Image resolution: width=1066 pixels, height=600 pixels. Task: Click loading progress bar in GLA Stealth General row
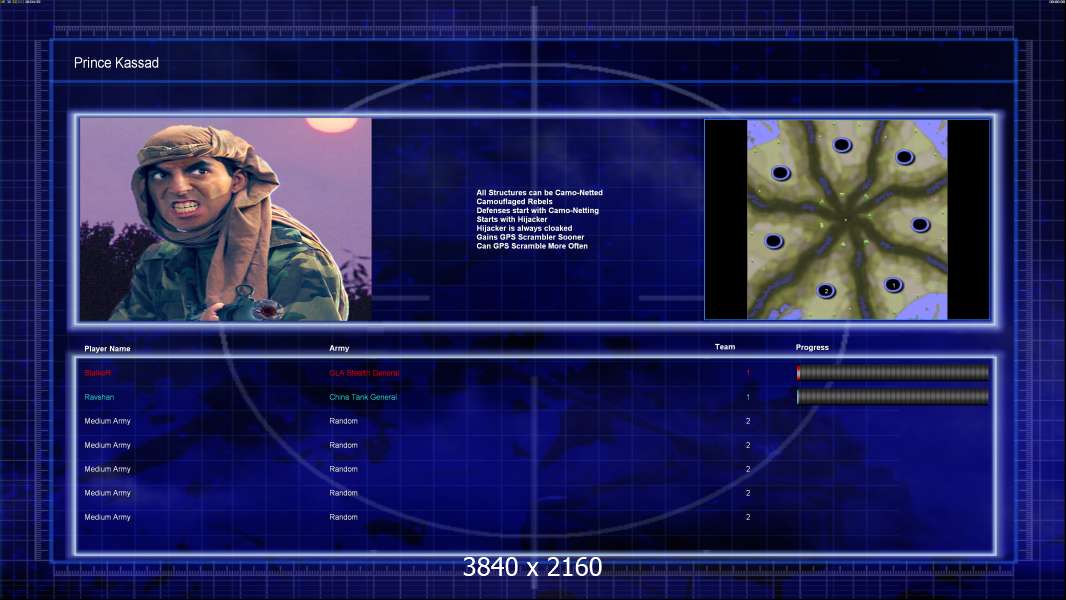pos(893,372)
